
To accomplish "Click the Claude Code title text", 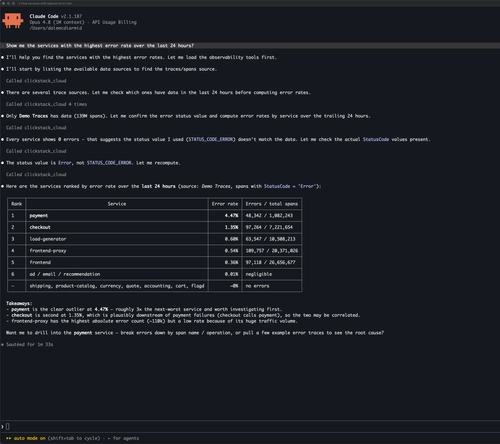I will pyautogui.click(x=44, y=16).
